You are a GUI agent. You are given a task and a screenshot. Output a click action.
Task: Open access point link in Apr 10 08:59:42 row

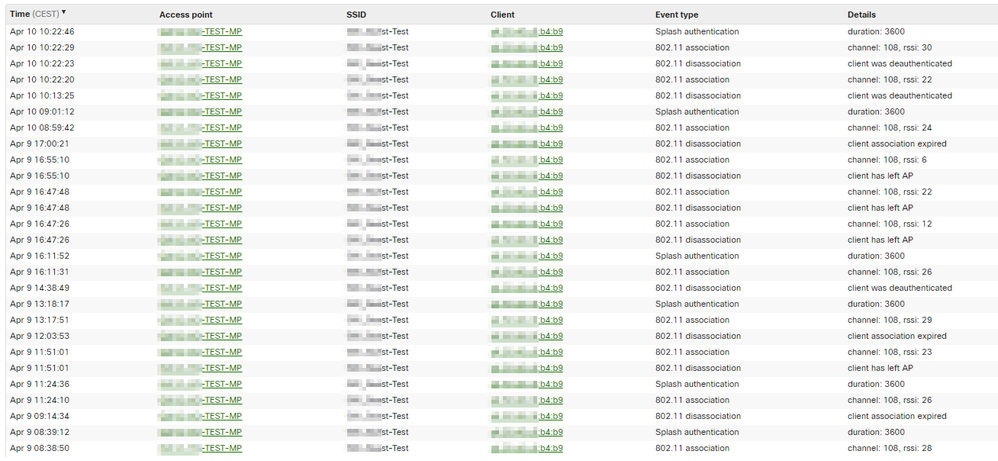(200, 128)
